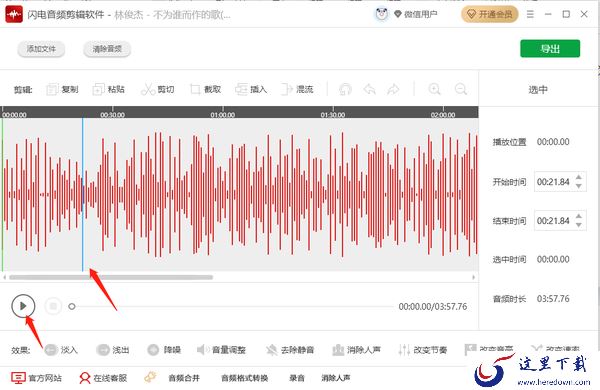Apply the Fade Out (淡出) effect
The image size is (600, 390).
[x=113, y=350]
